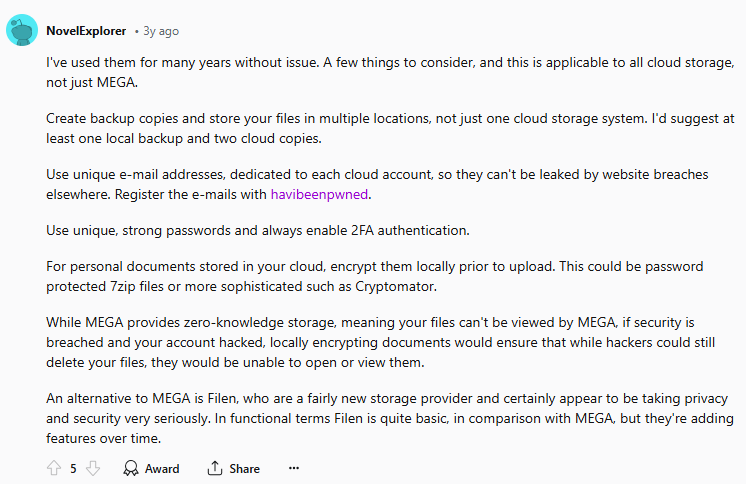Click the Award ribbon icon
The image size is (746, 484).
pyautogui.click(x=131, y=468)
